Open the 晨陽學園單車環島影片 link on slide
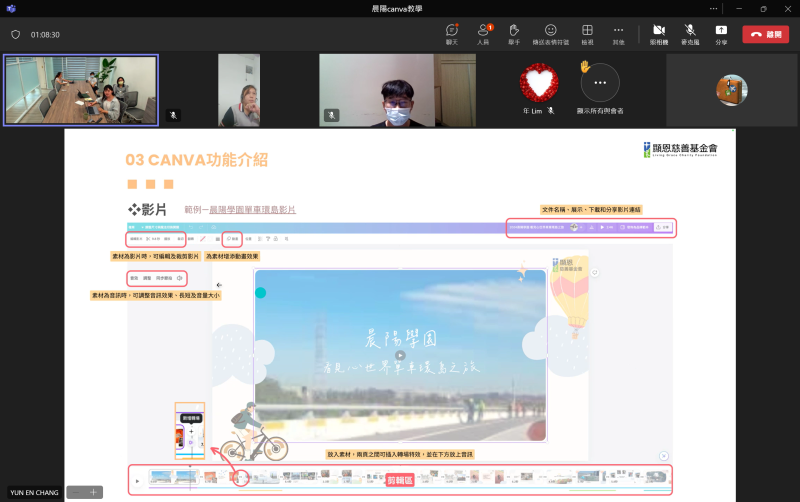 pos(253,210)
